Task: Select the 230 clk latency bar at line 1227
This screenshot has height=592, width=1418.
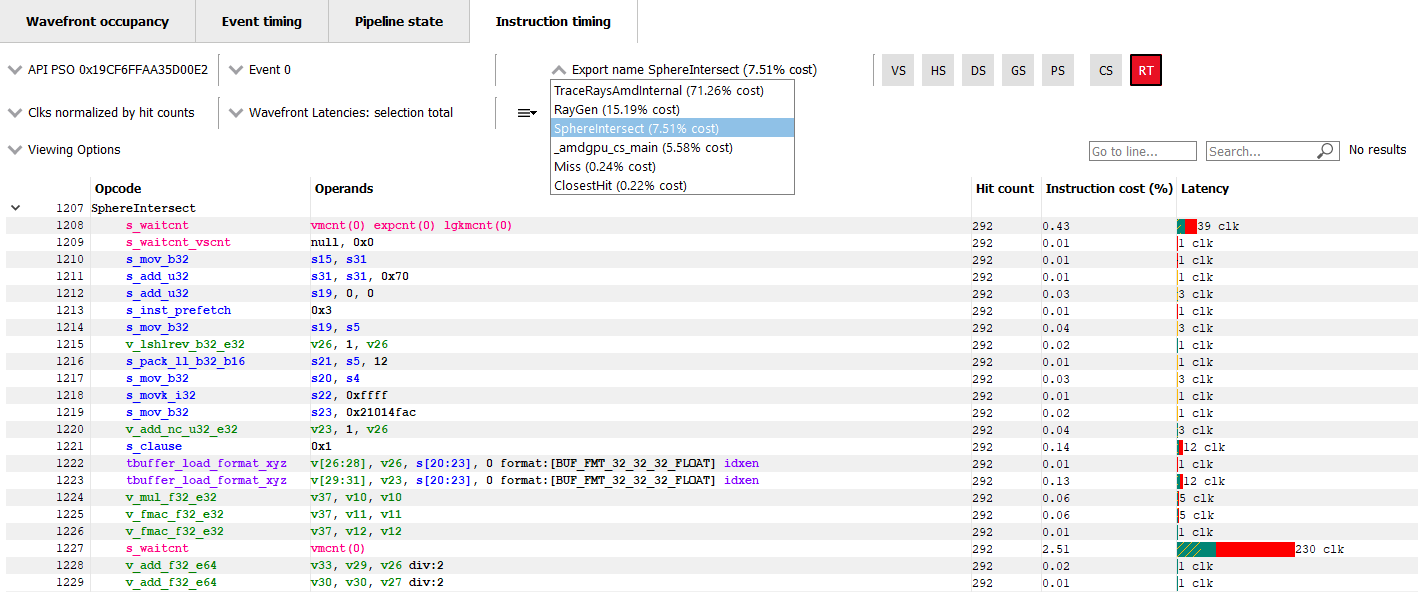Action: click(1236, 549)
